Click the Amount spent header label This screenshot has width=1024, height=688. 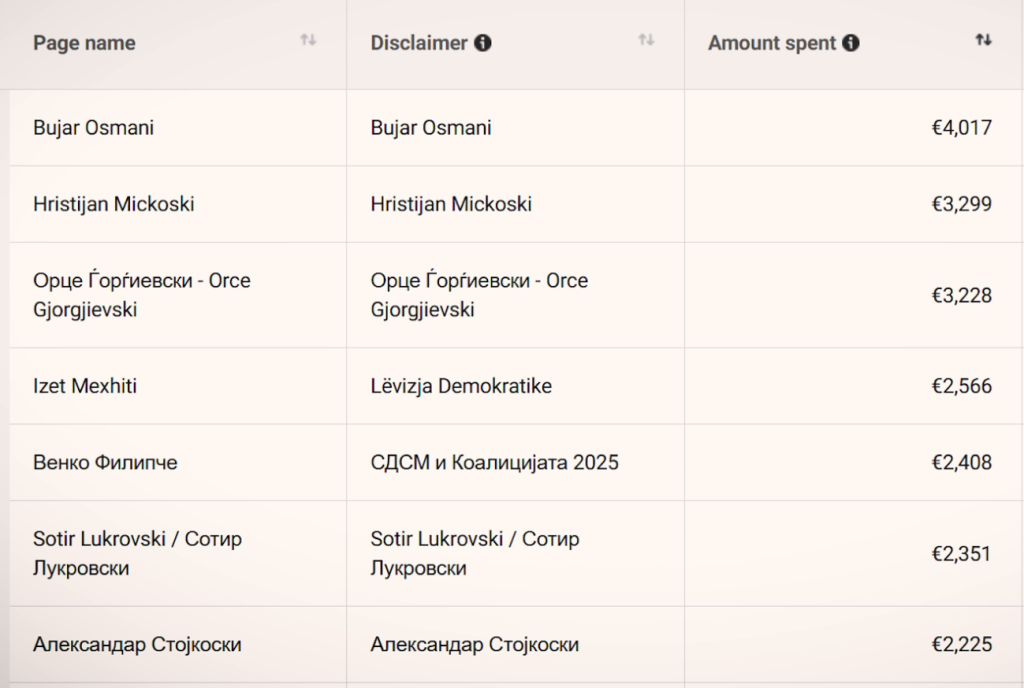pyautogui.click(x=771, y=43)
